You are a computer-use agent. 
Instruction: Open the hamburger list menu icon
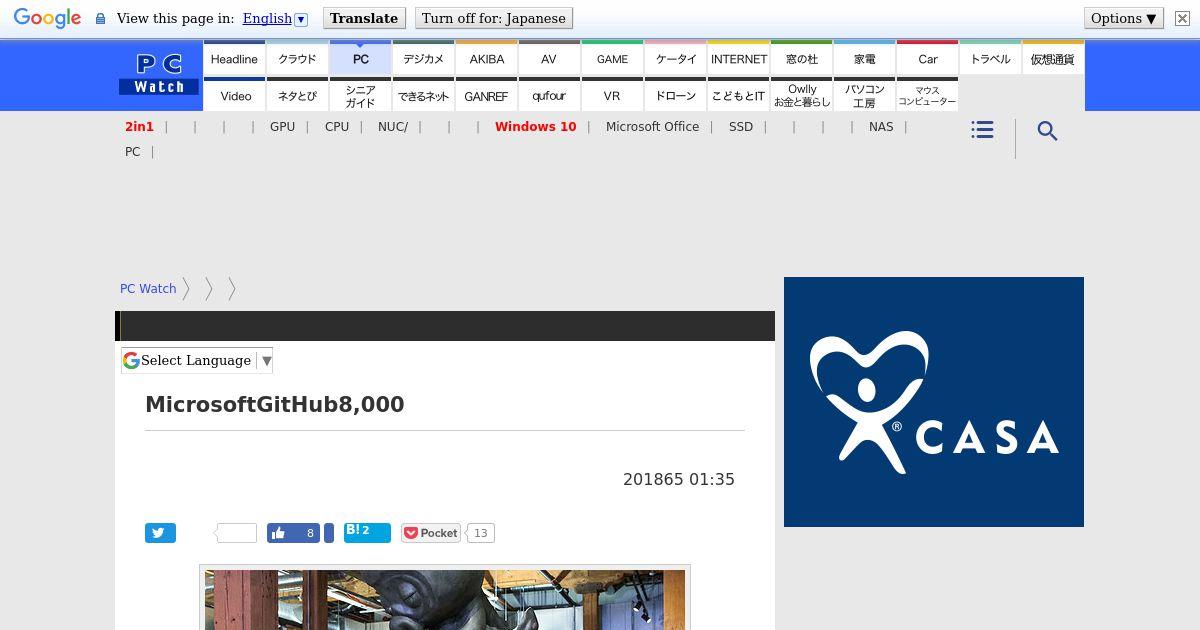point(982,130)
